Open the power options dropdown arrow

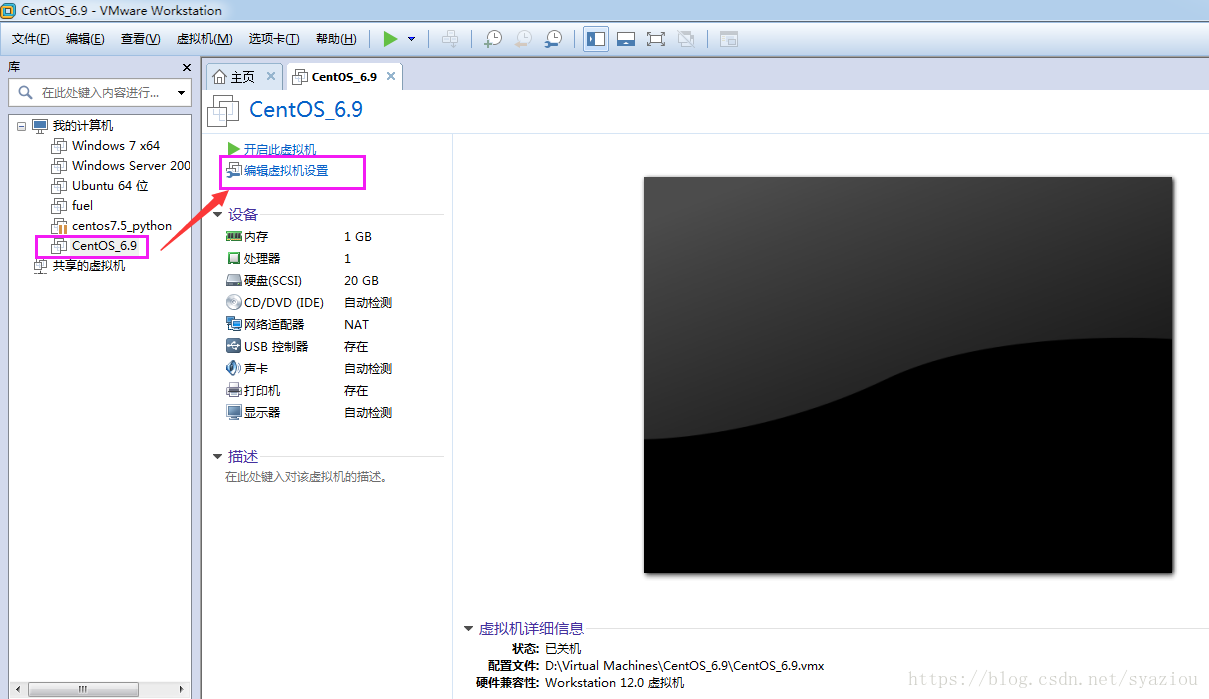point(411,39)
